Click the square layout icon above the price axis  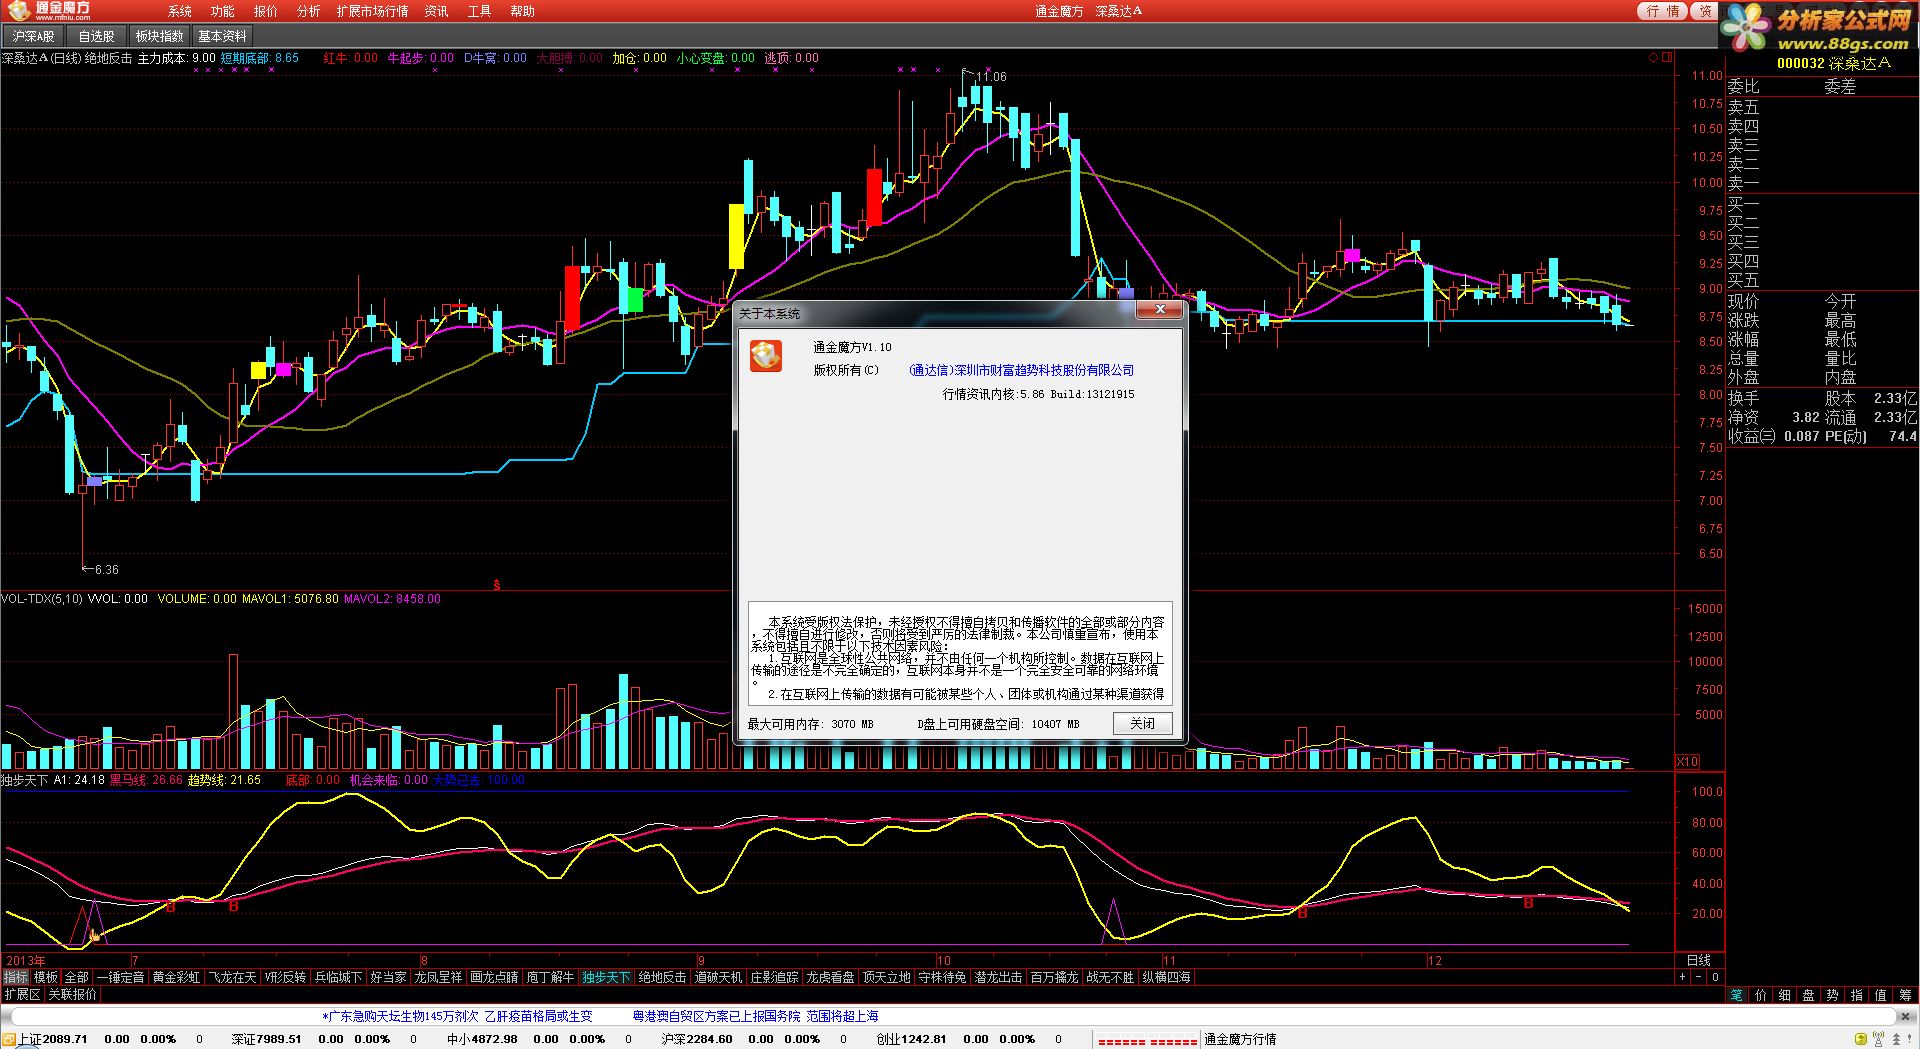click(x=1667, y=58)
